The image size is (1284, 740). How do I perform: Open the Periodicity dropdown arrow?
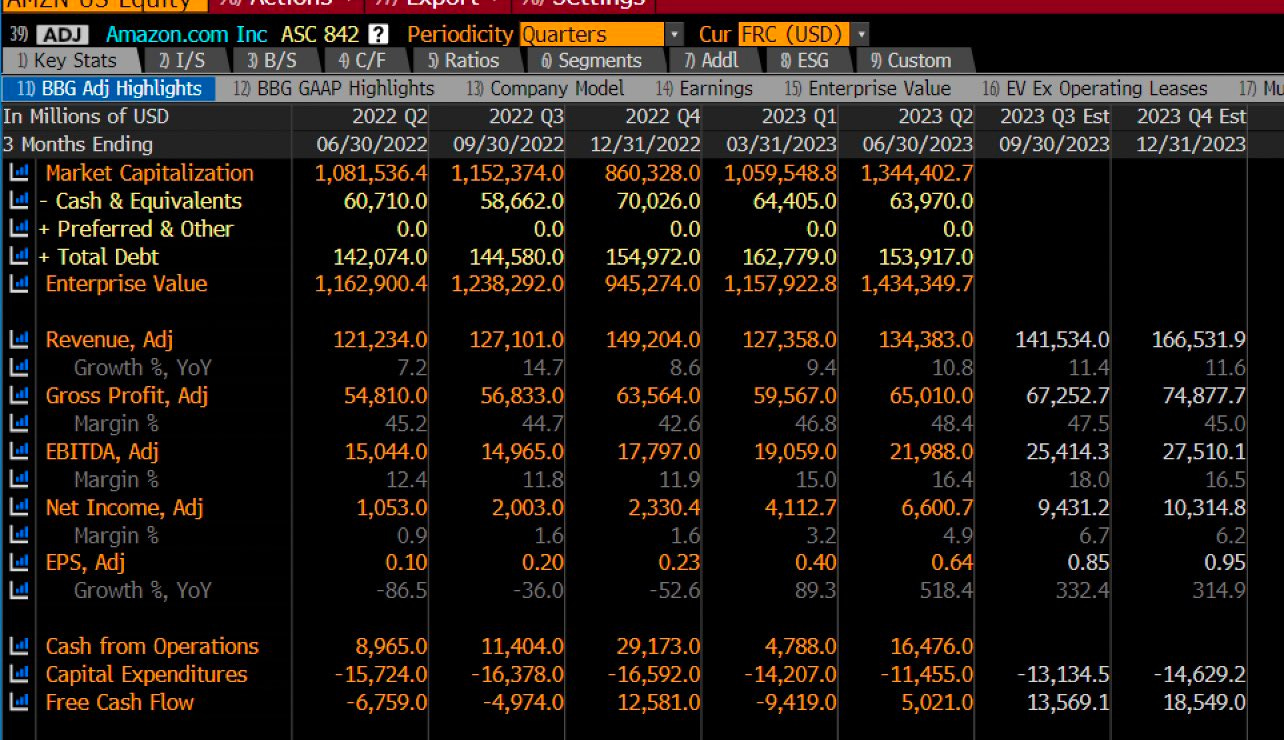pyautogui.click(x=674, y=34)
